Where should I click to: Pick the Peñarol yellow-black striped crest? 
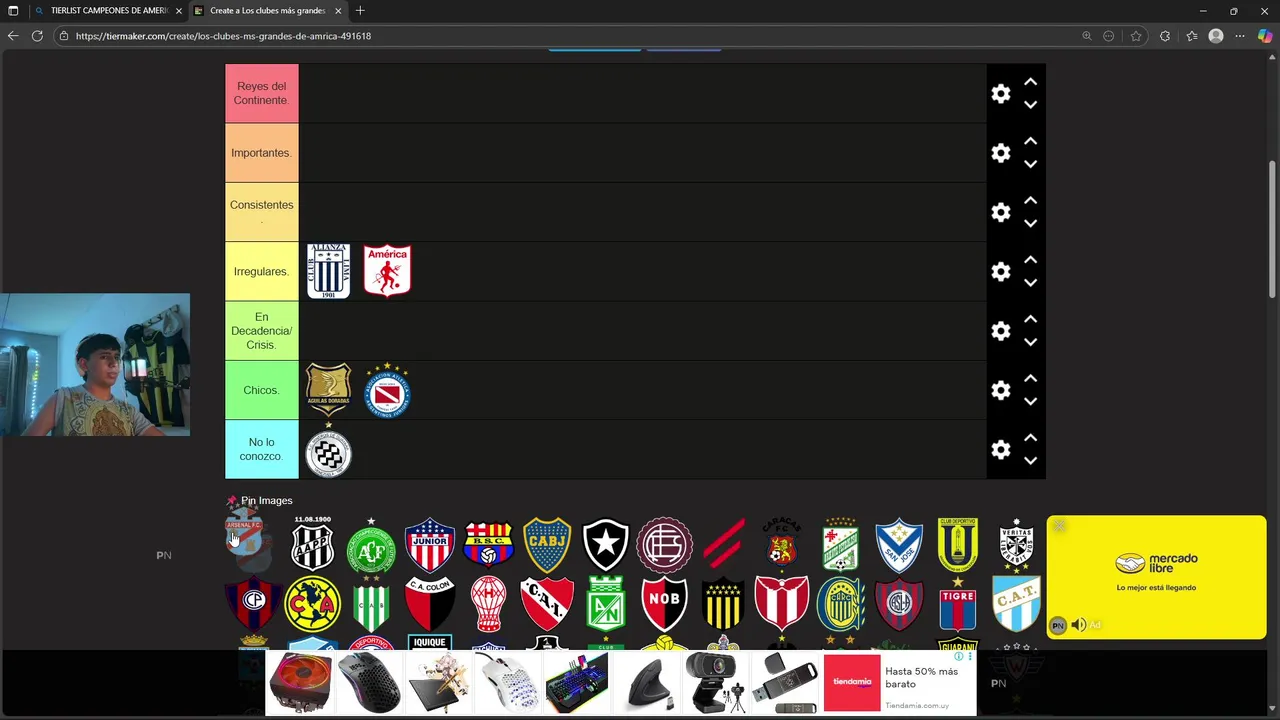[723, 603]
